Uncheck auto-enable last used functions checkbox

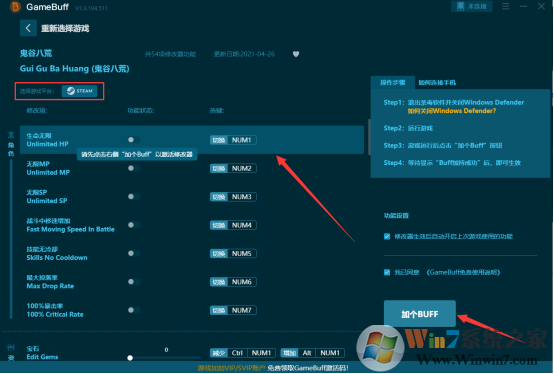pos(387,236)
